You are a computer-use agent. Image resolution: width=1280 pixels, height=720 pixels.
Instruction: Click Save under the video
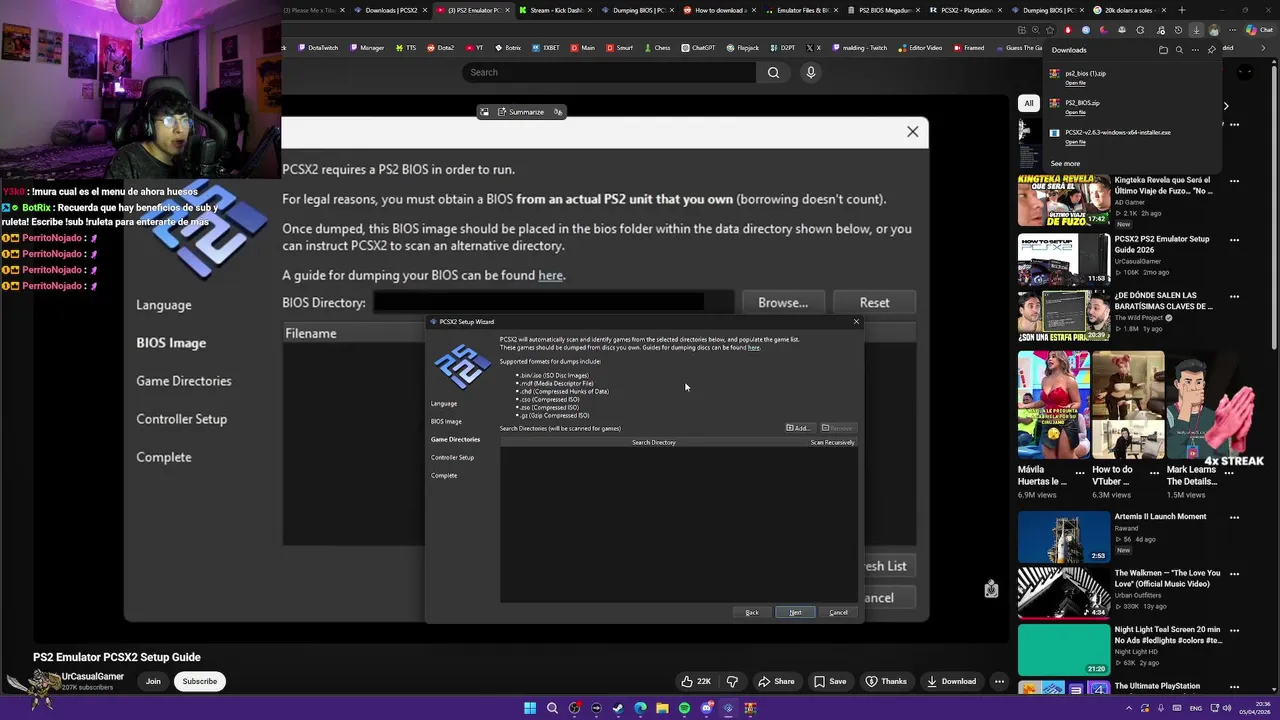pos(830,681)
